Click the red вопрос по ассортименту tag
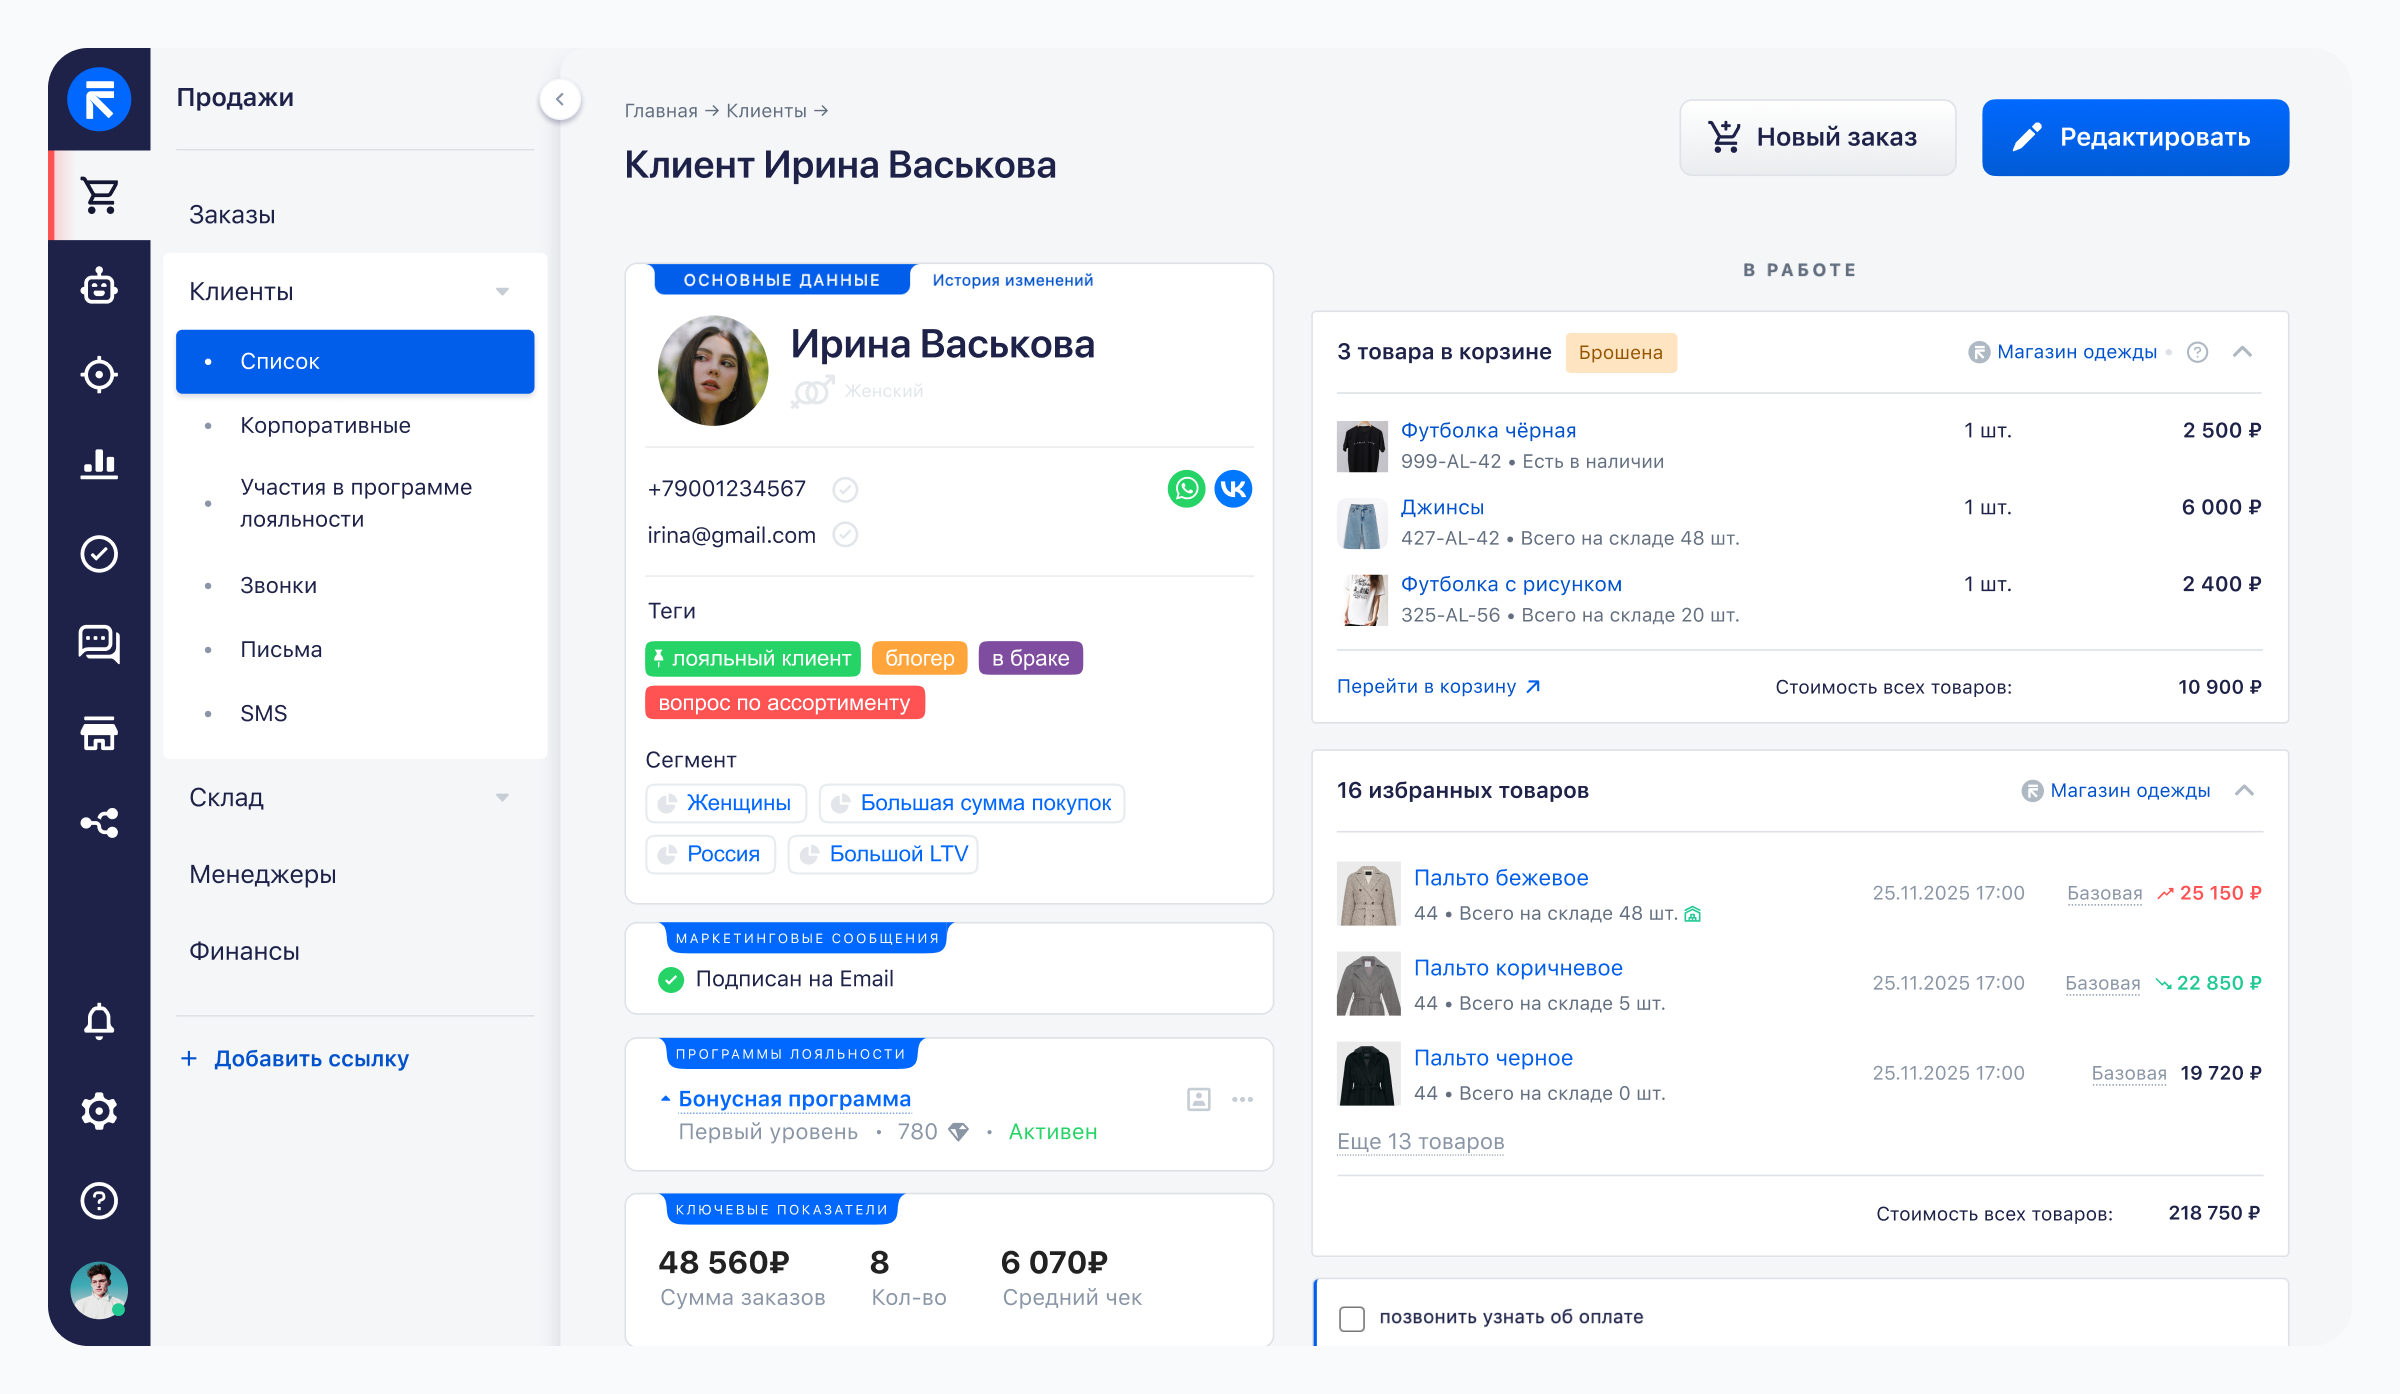 784,703
